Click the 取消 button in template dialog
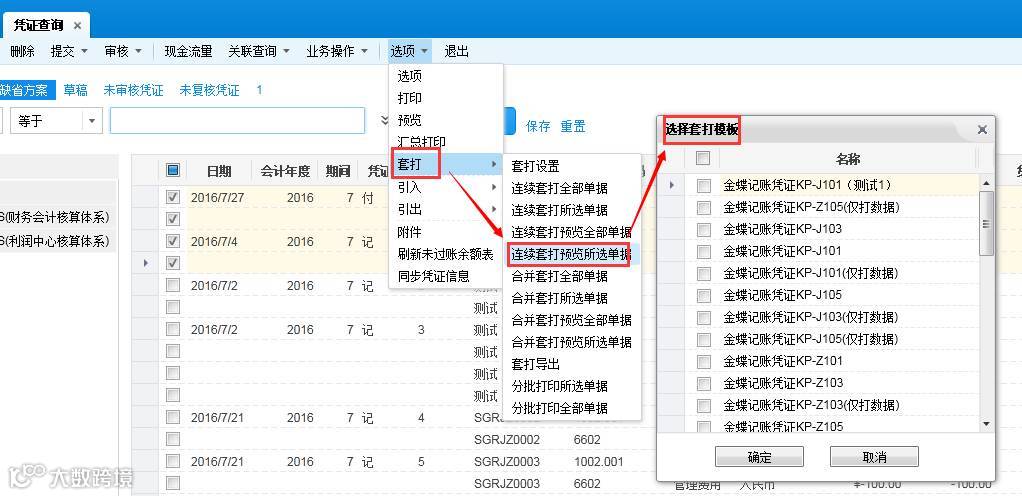Image resolution: width=1022 pixels, height=496 pixels. tap(874, 457)
